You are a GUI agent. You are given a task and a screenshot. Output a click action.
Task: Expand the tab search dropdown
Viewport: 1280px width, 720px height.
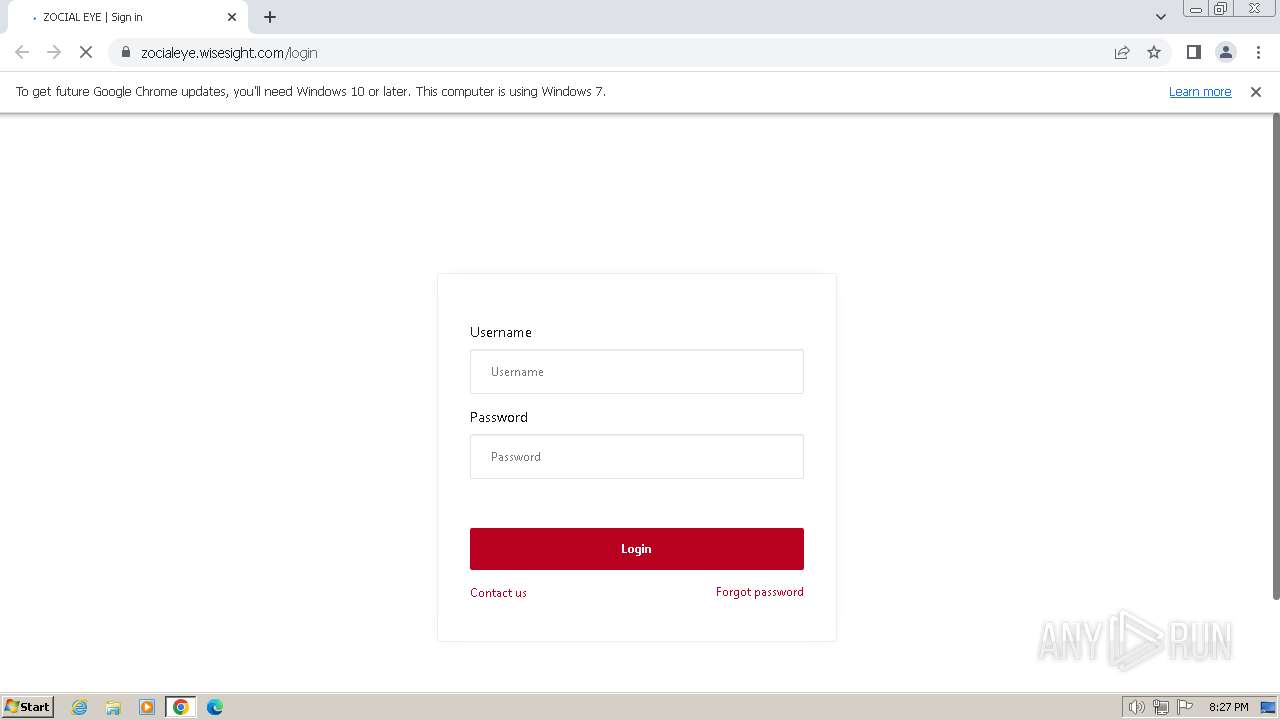[1161, 17]
